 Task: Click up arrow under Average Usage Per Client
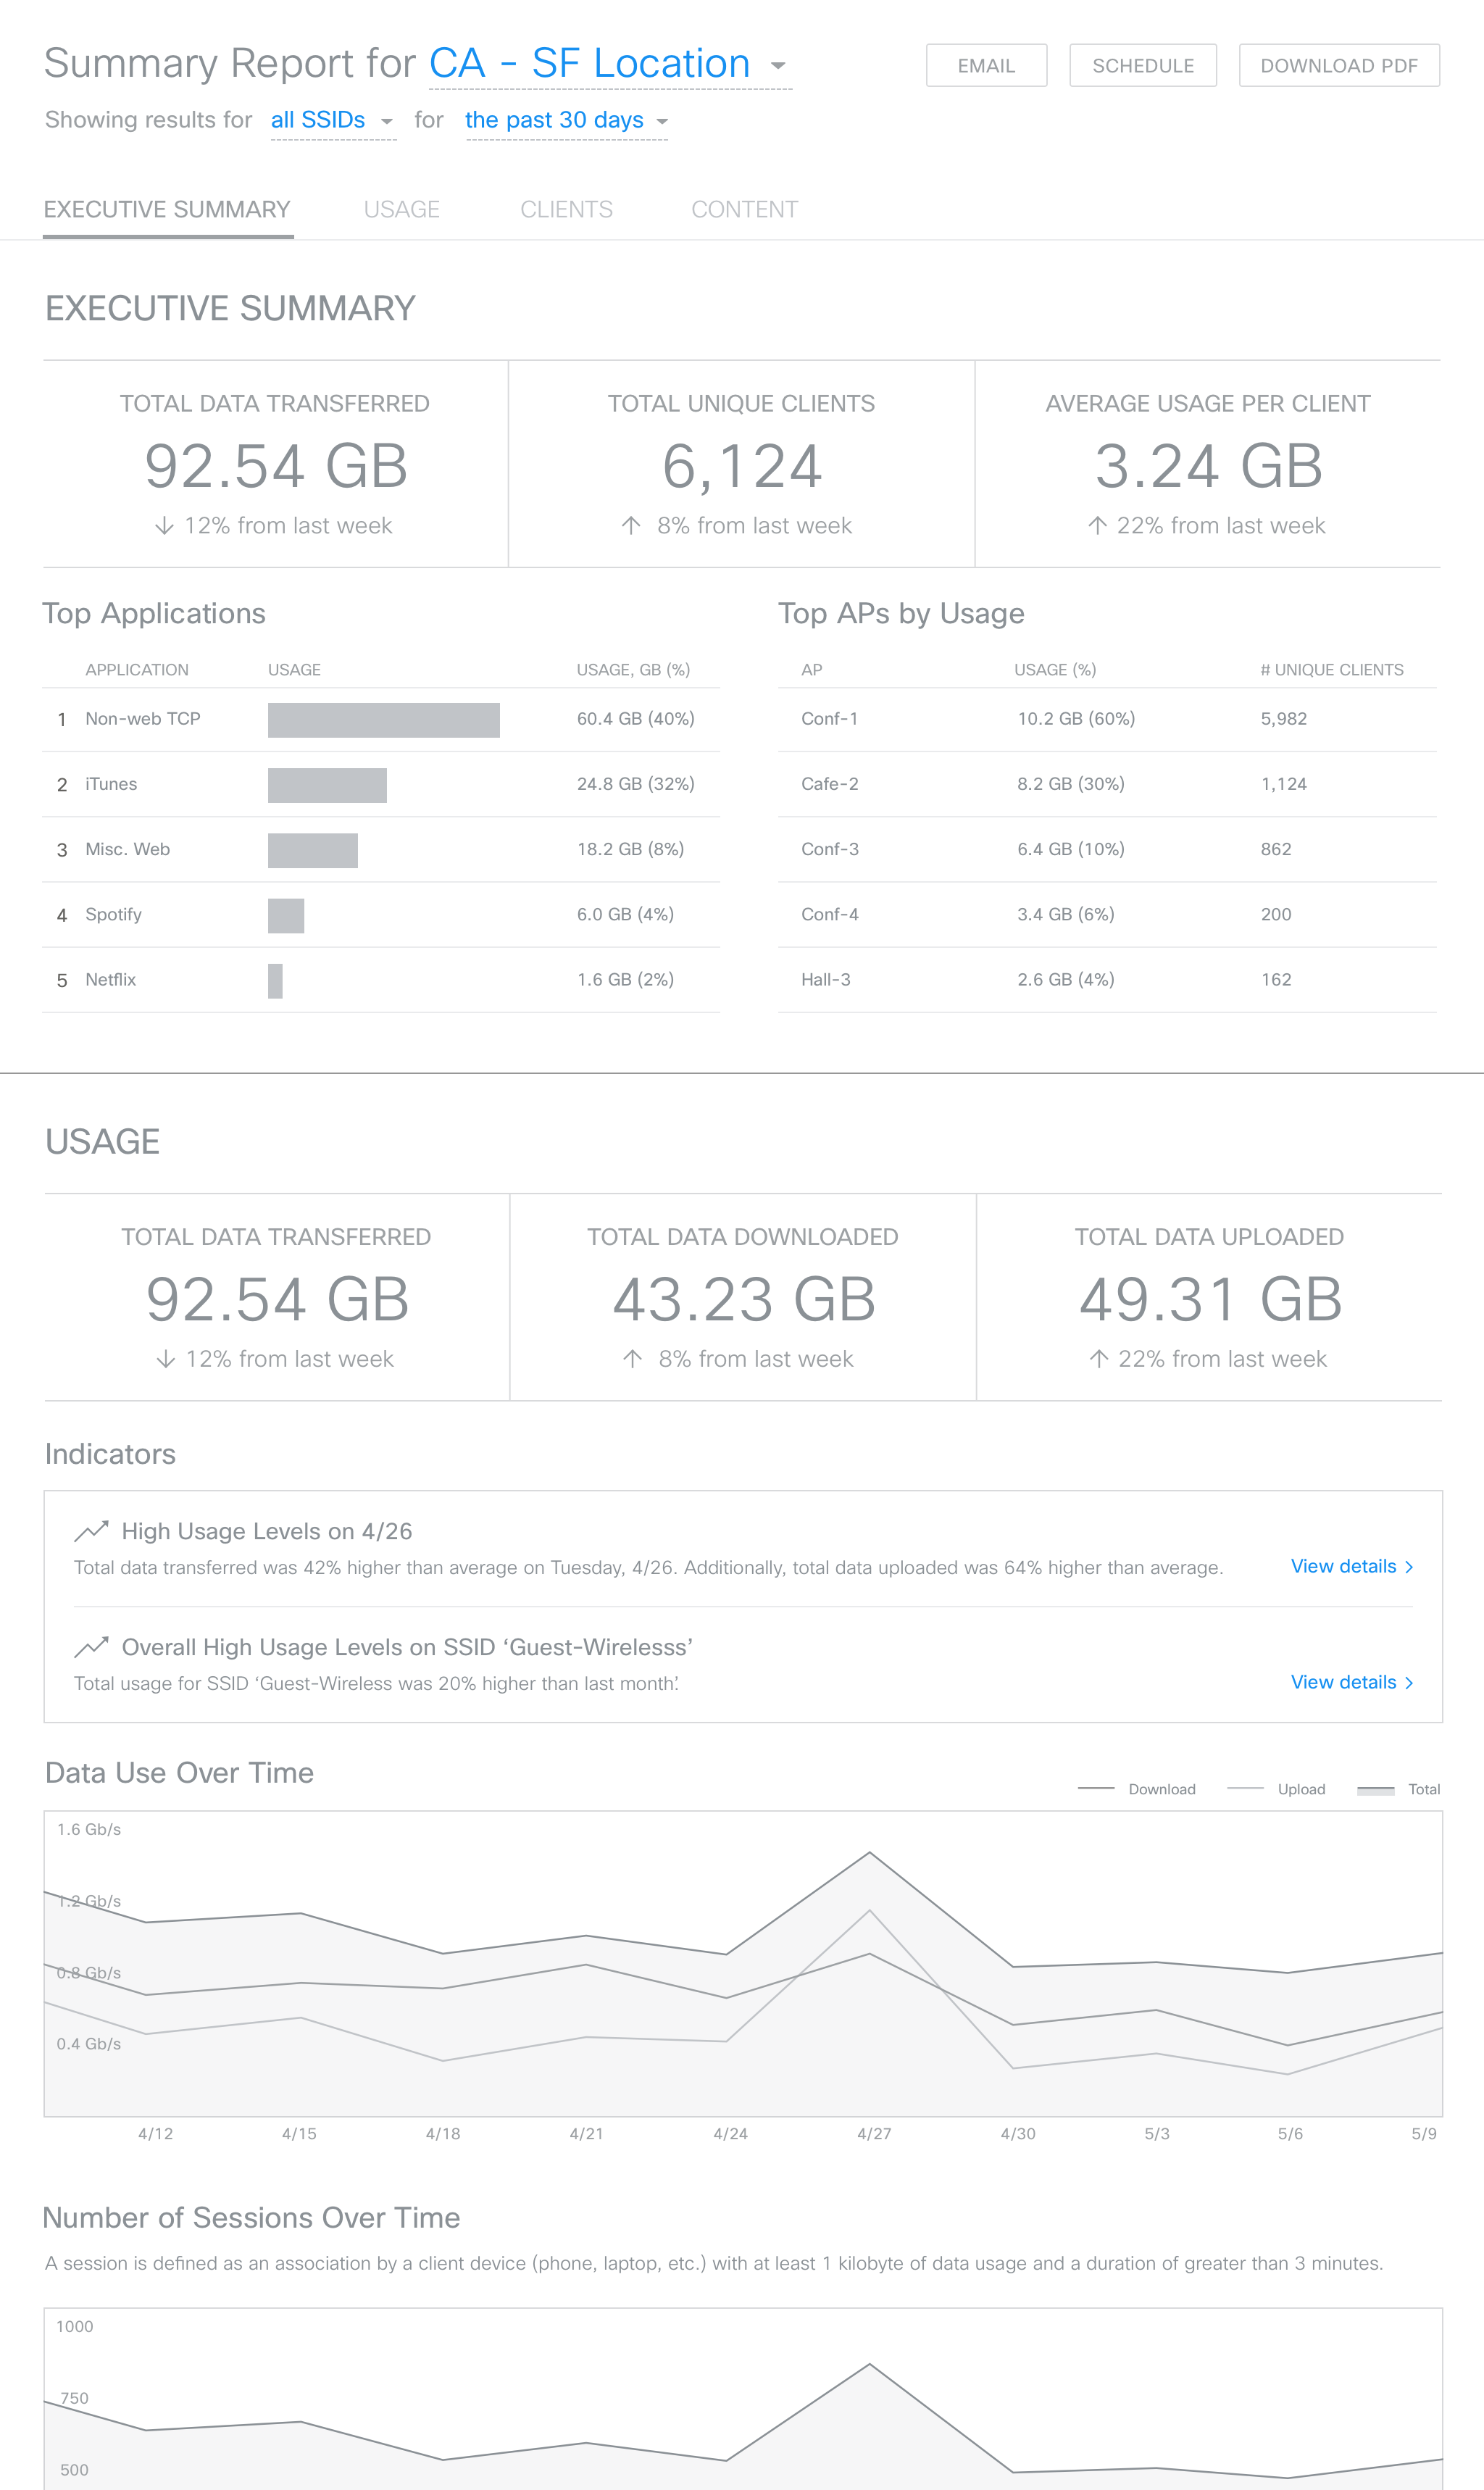point(1097,525)
